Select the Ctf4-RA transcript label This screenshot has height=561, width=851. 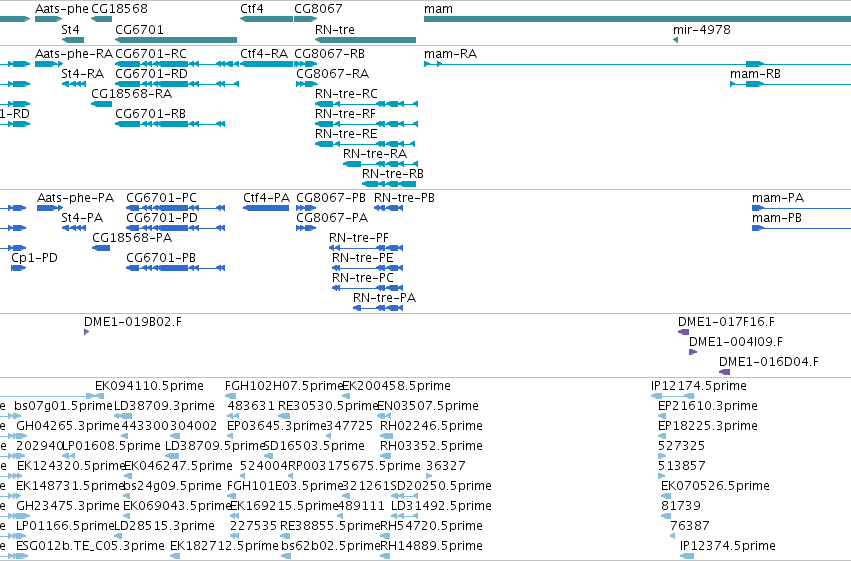point(264,54)
